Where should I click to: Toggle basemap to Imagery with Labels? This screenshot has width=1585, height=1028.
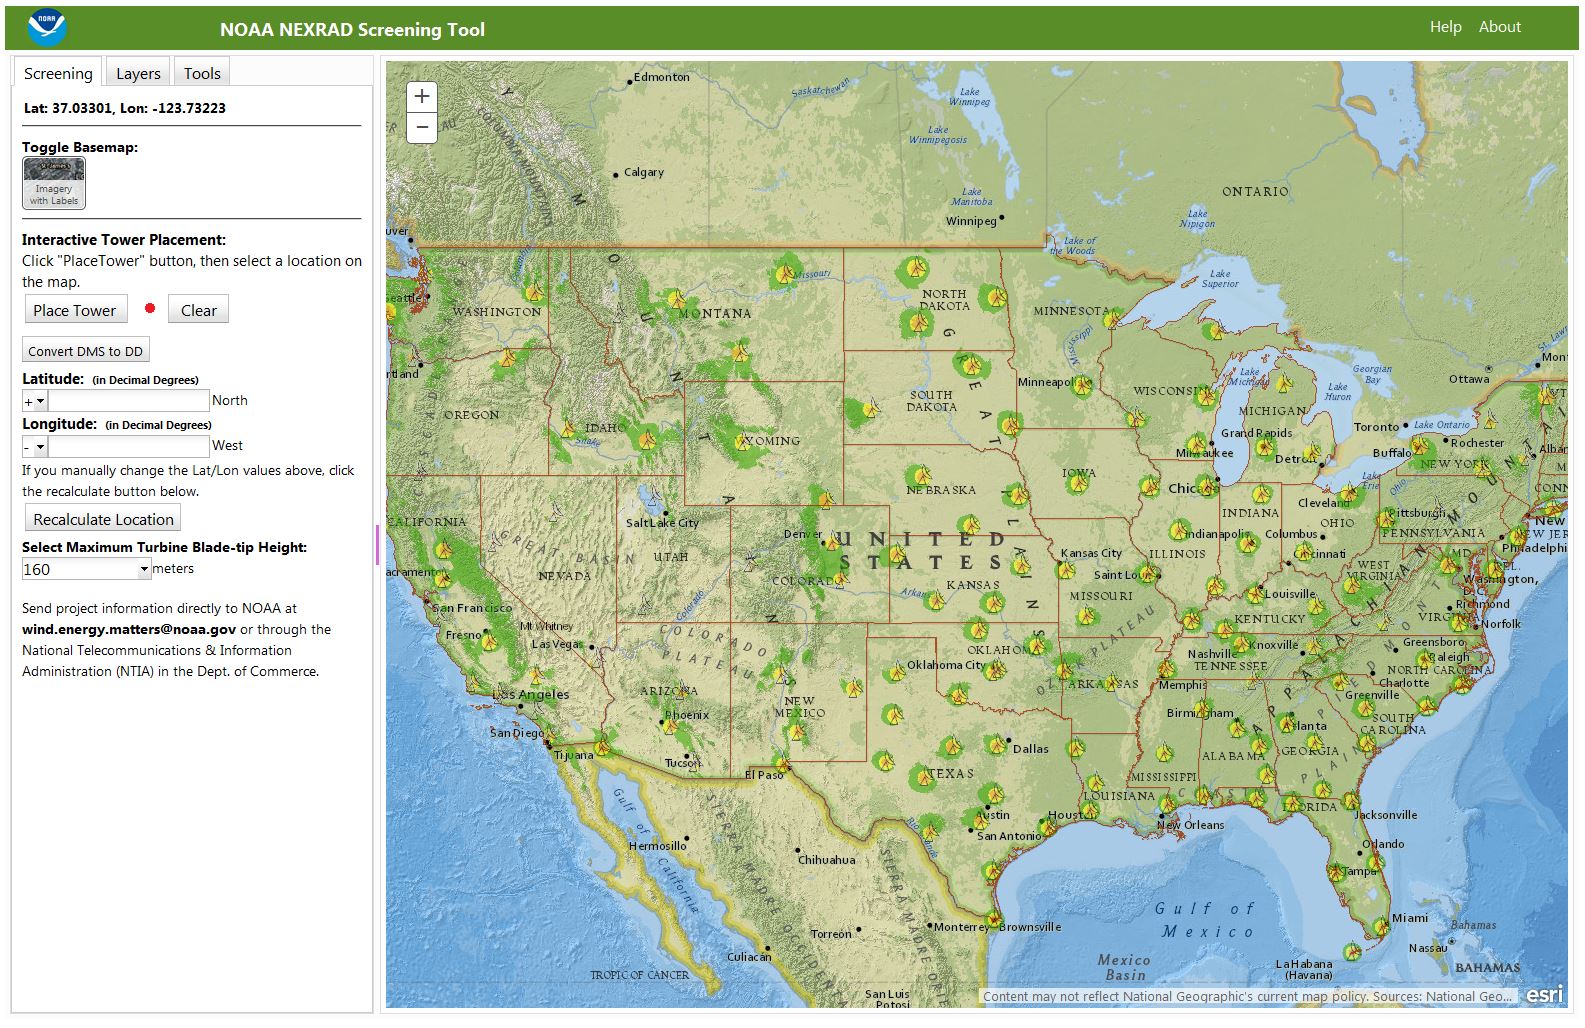(54, 183)
